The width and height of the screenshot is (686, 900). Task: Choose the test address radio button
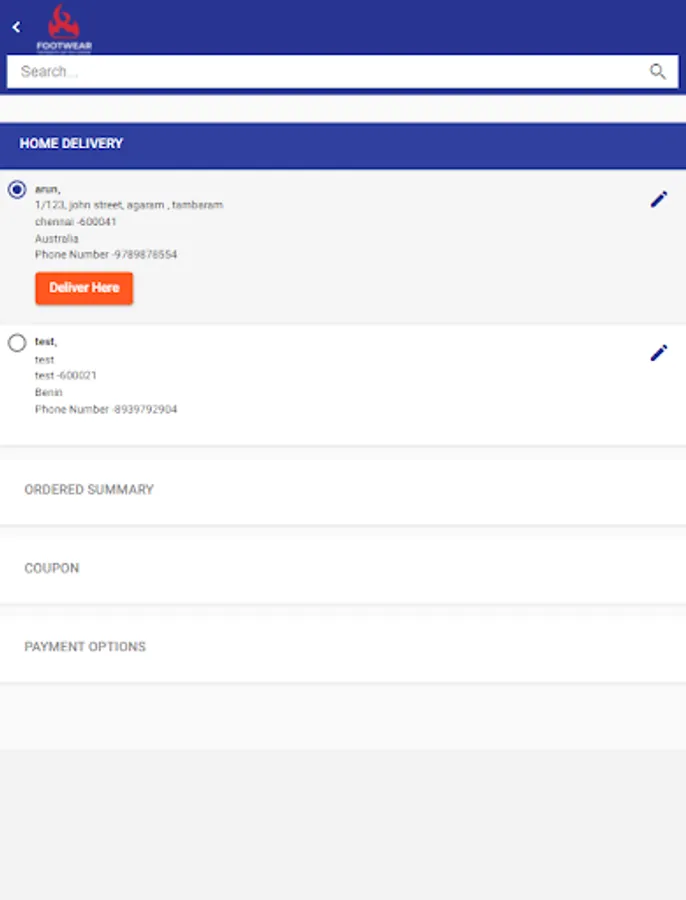[x=17, y=343]
